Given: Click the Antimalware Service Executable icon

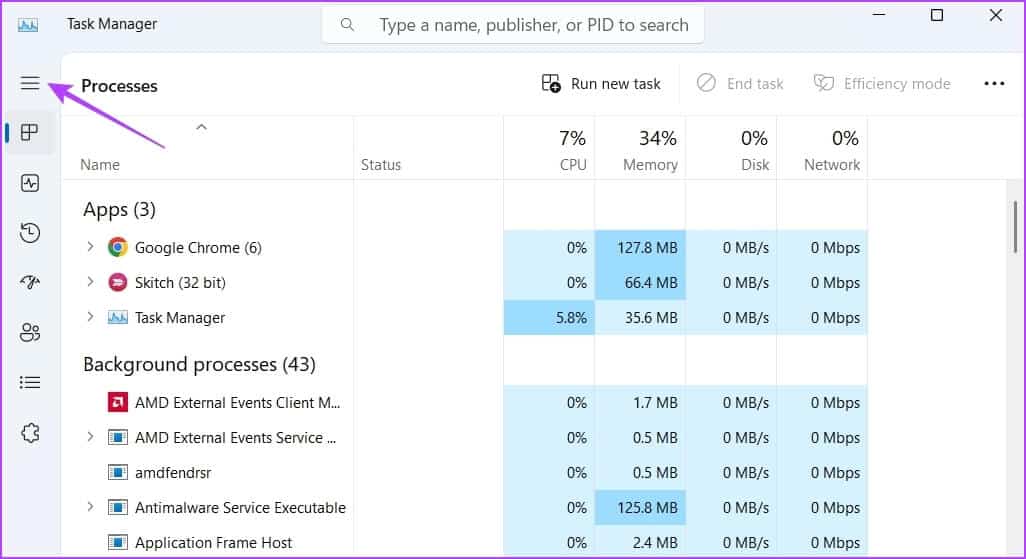Looking at the screenshot, I should (x=118, y=507).
